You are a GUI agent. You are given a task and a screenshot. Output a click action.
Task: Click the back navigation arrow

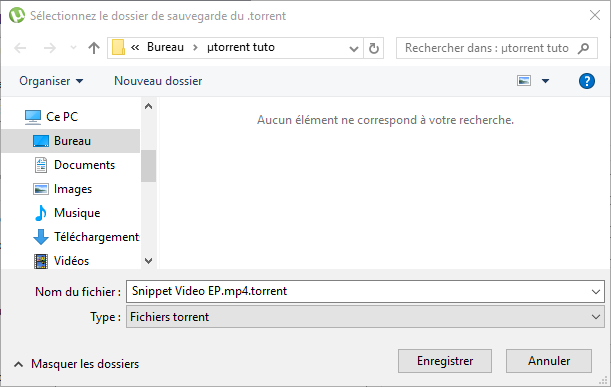[20, 48]
